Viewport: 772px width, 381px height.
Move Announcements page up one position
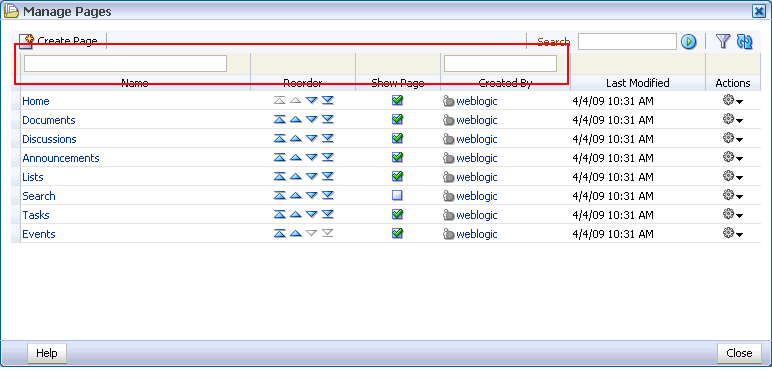click(x=295, y=158)
